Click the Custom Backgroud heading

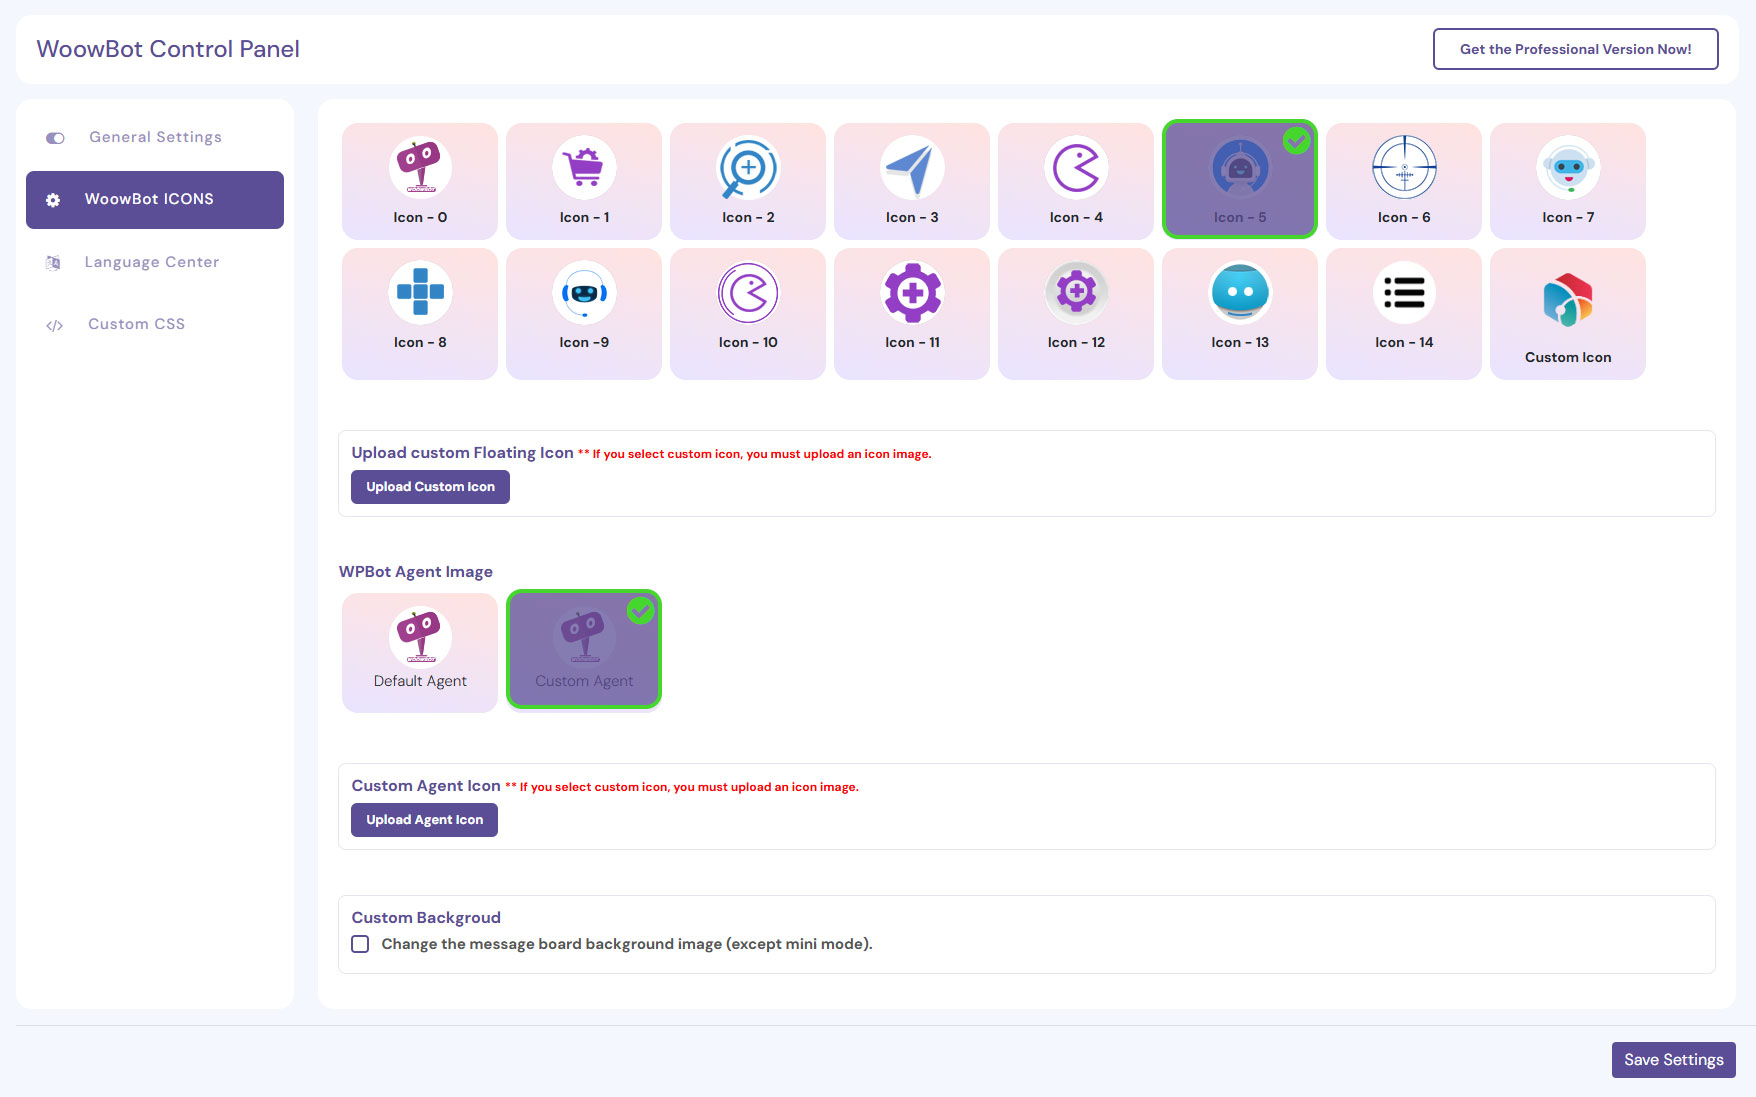[426, 918]
